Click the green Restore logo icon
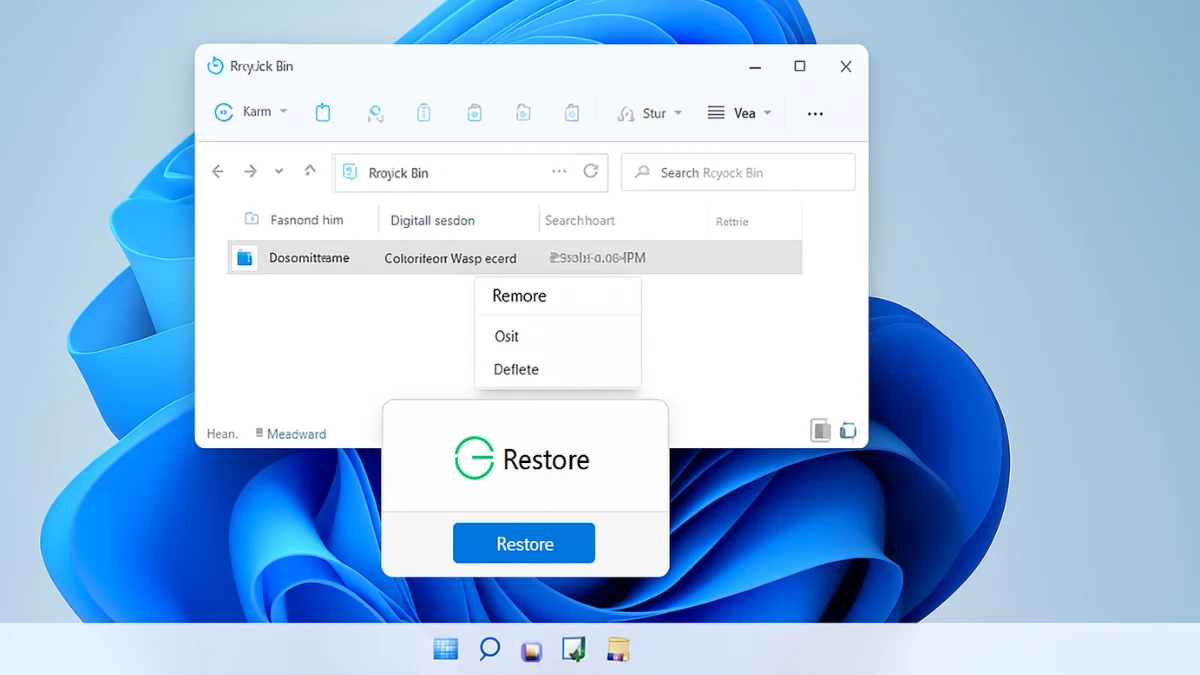This screenshot has height=675, width=1200. tap(474, 459)
